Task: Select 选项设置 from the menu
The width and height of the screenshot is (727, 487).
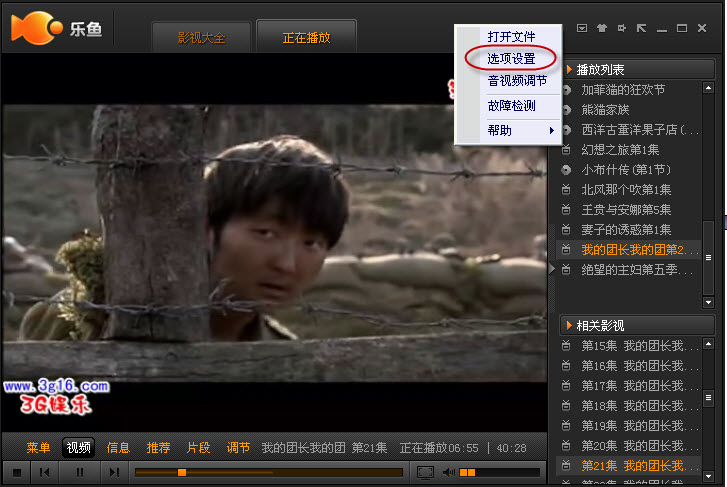Action: (x=511, y=59)
